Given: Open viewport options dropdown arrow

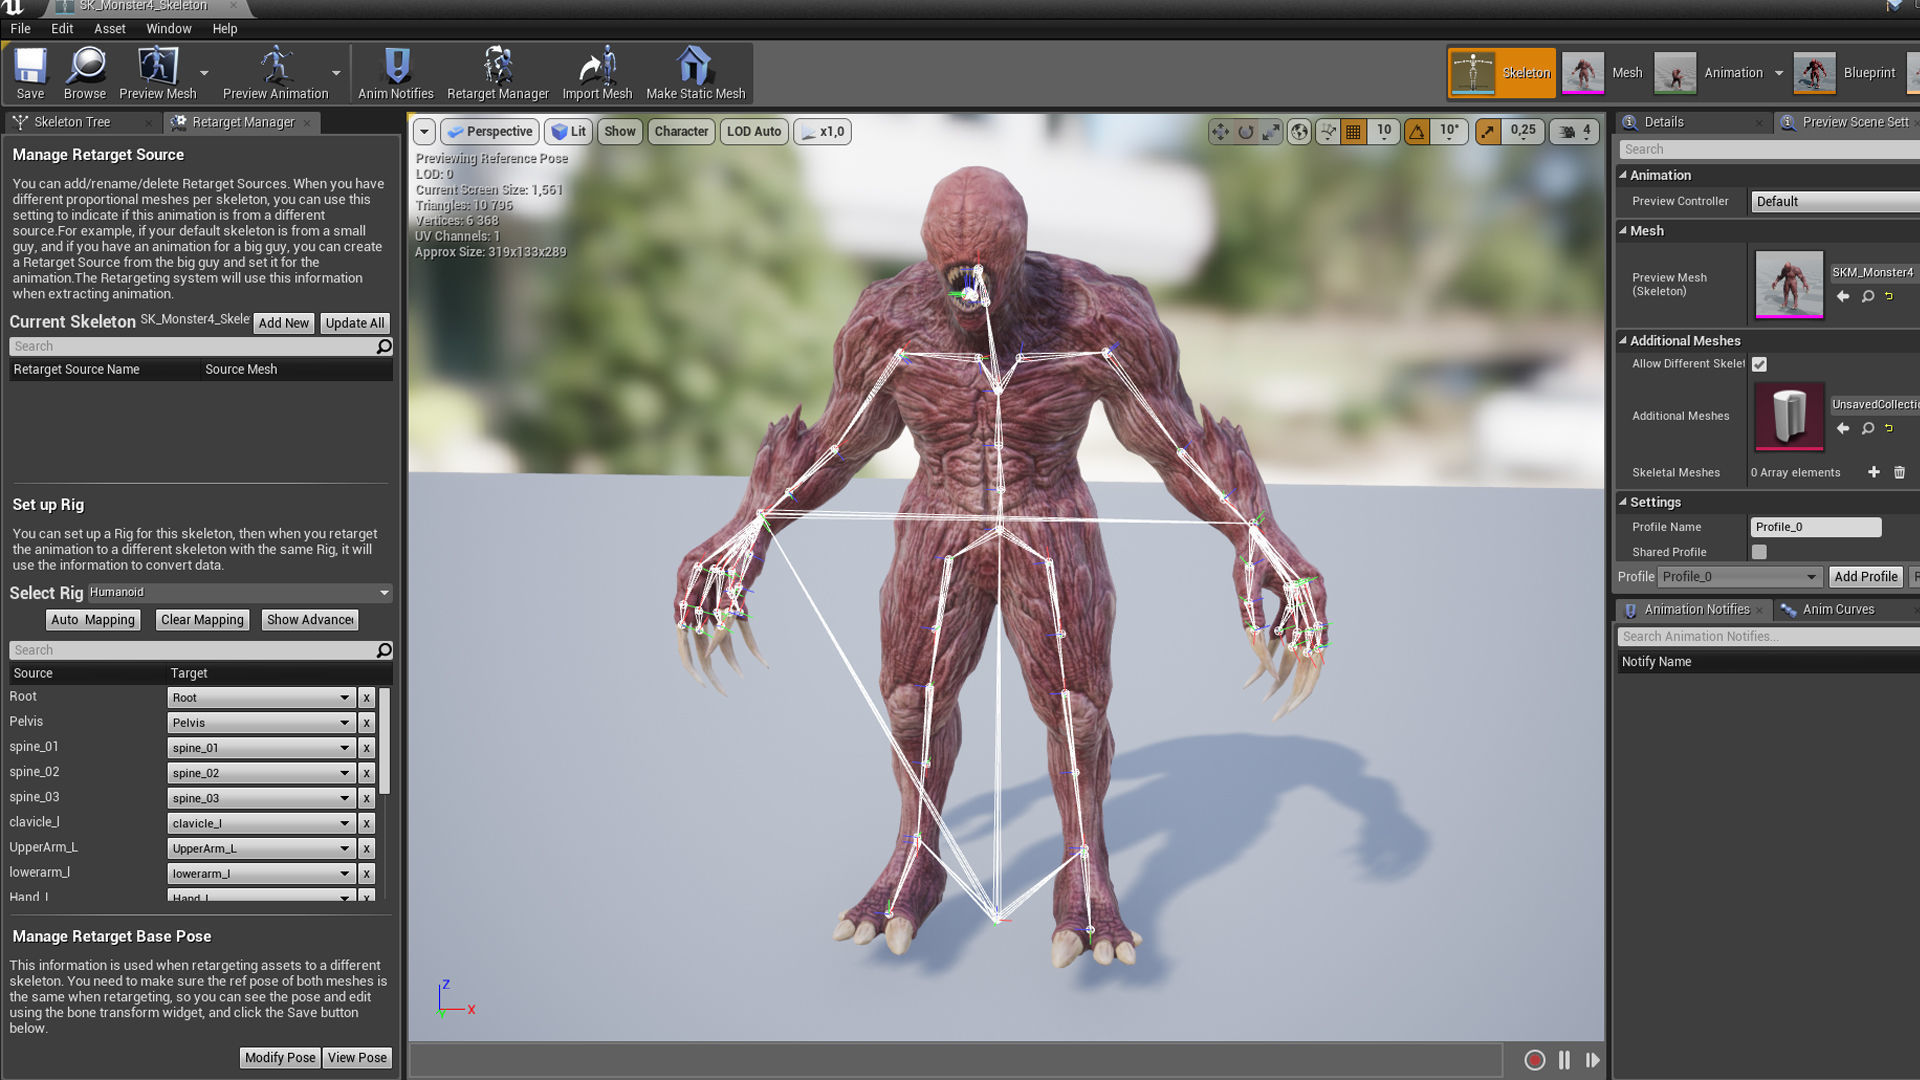Looking at the screenshot, I should click(424, 131).
